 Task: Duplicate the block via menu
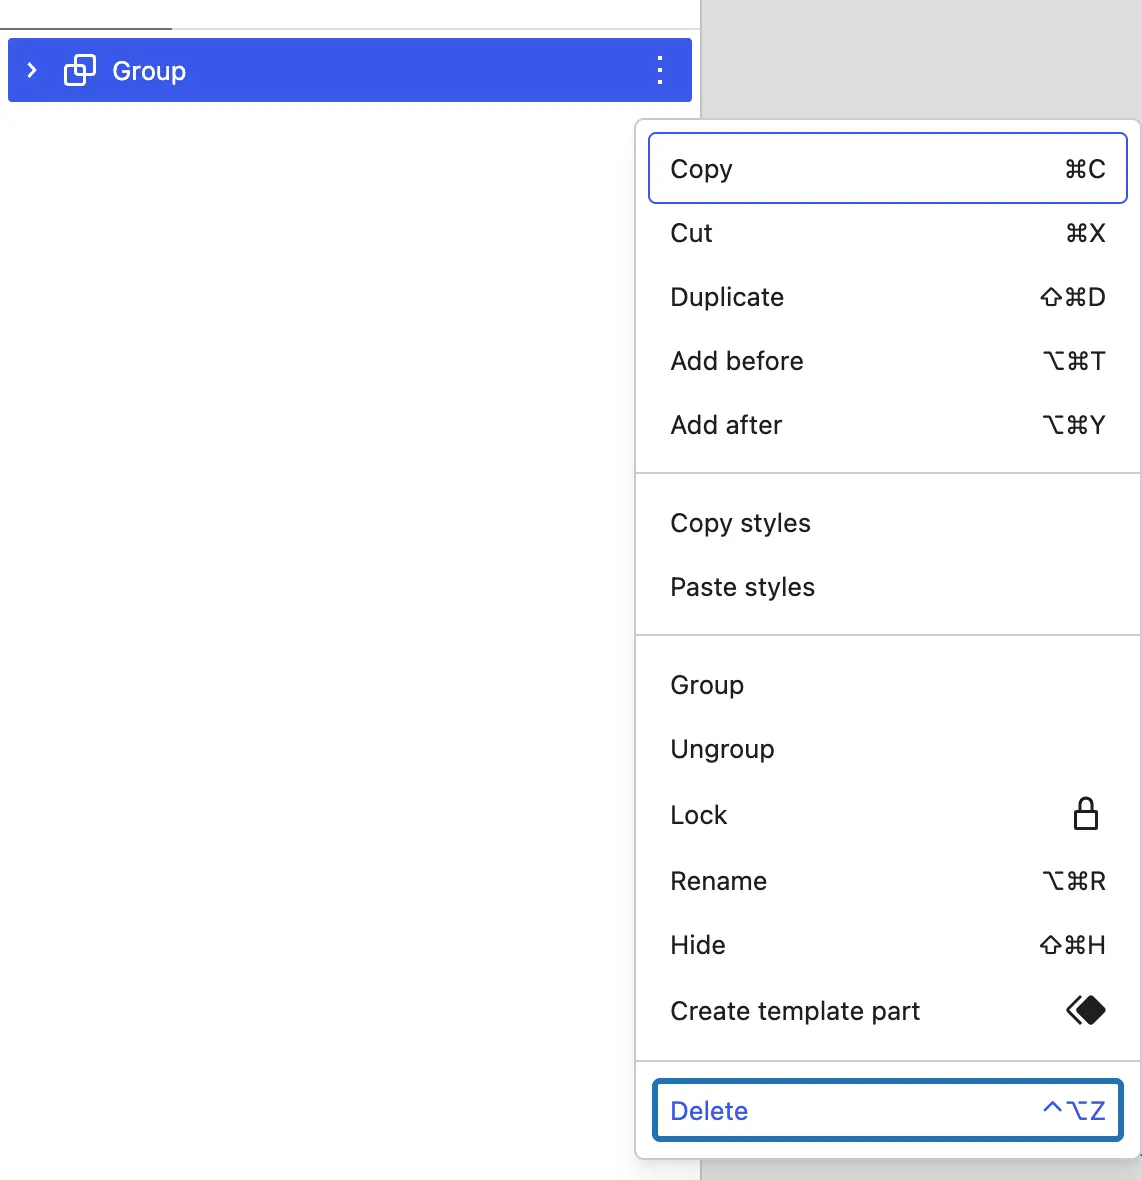pos(888,297)
